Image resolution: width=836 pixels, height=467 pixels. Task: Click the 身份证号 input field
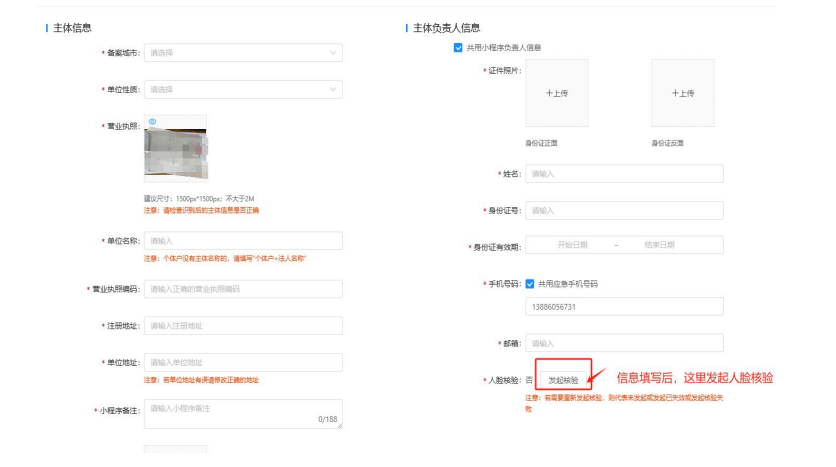pyautogui.click(x=624, y=211)
